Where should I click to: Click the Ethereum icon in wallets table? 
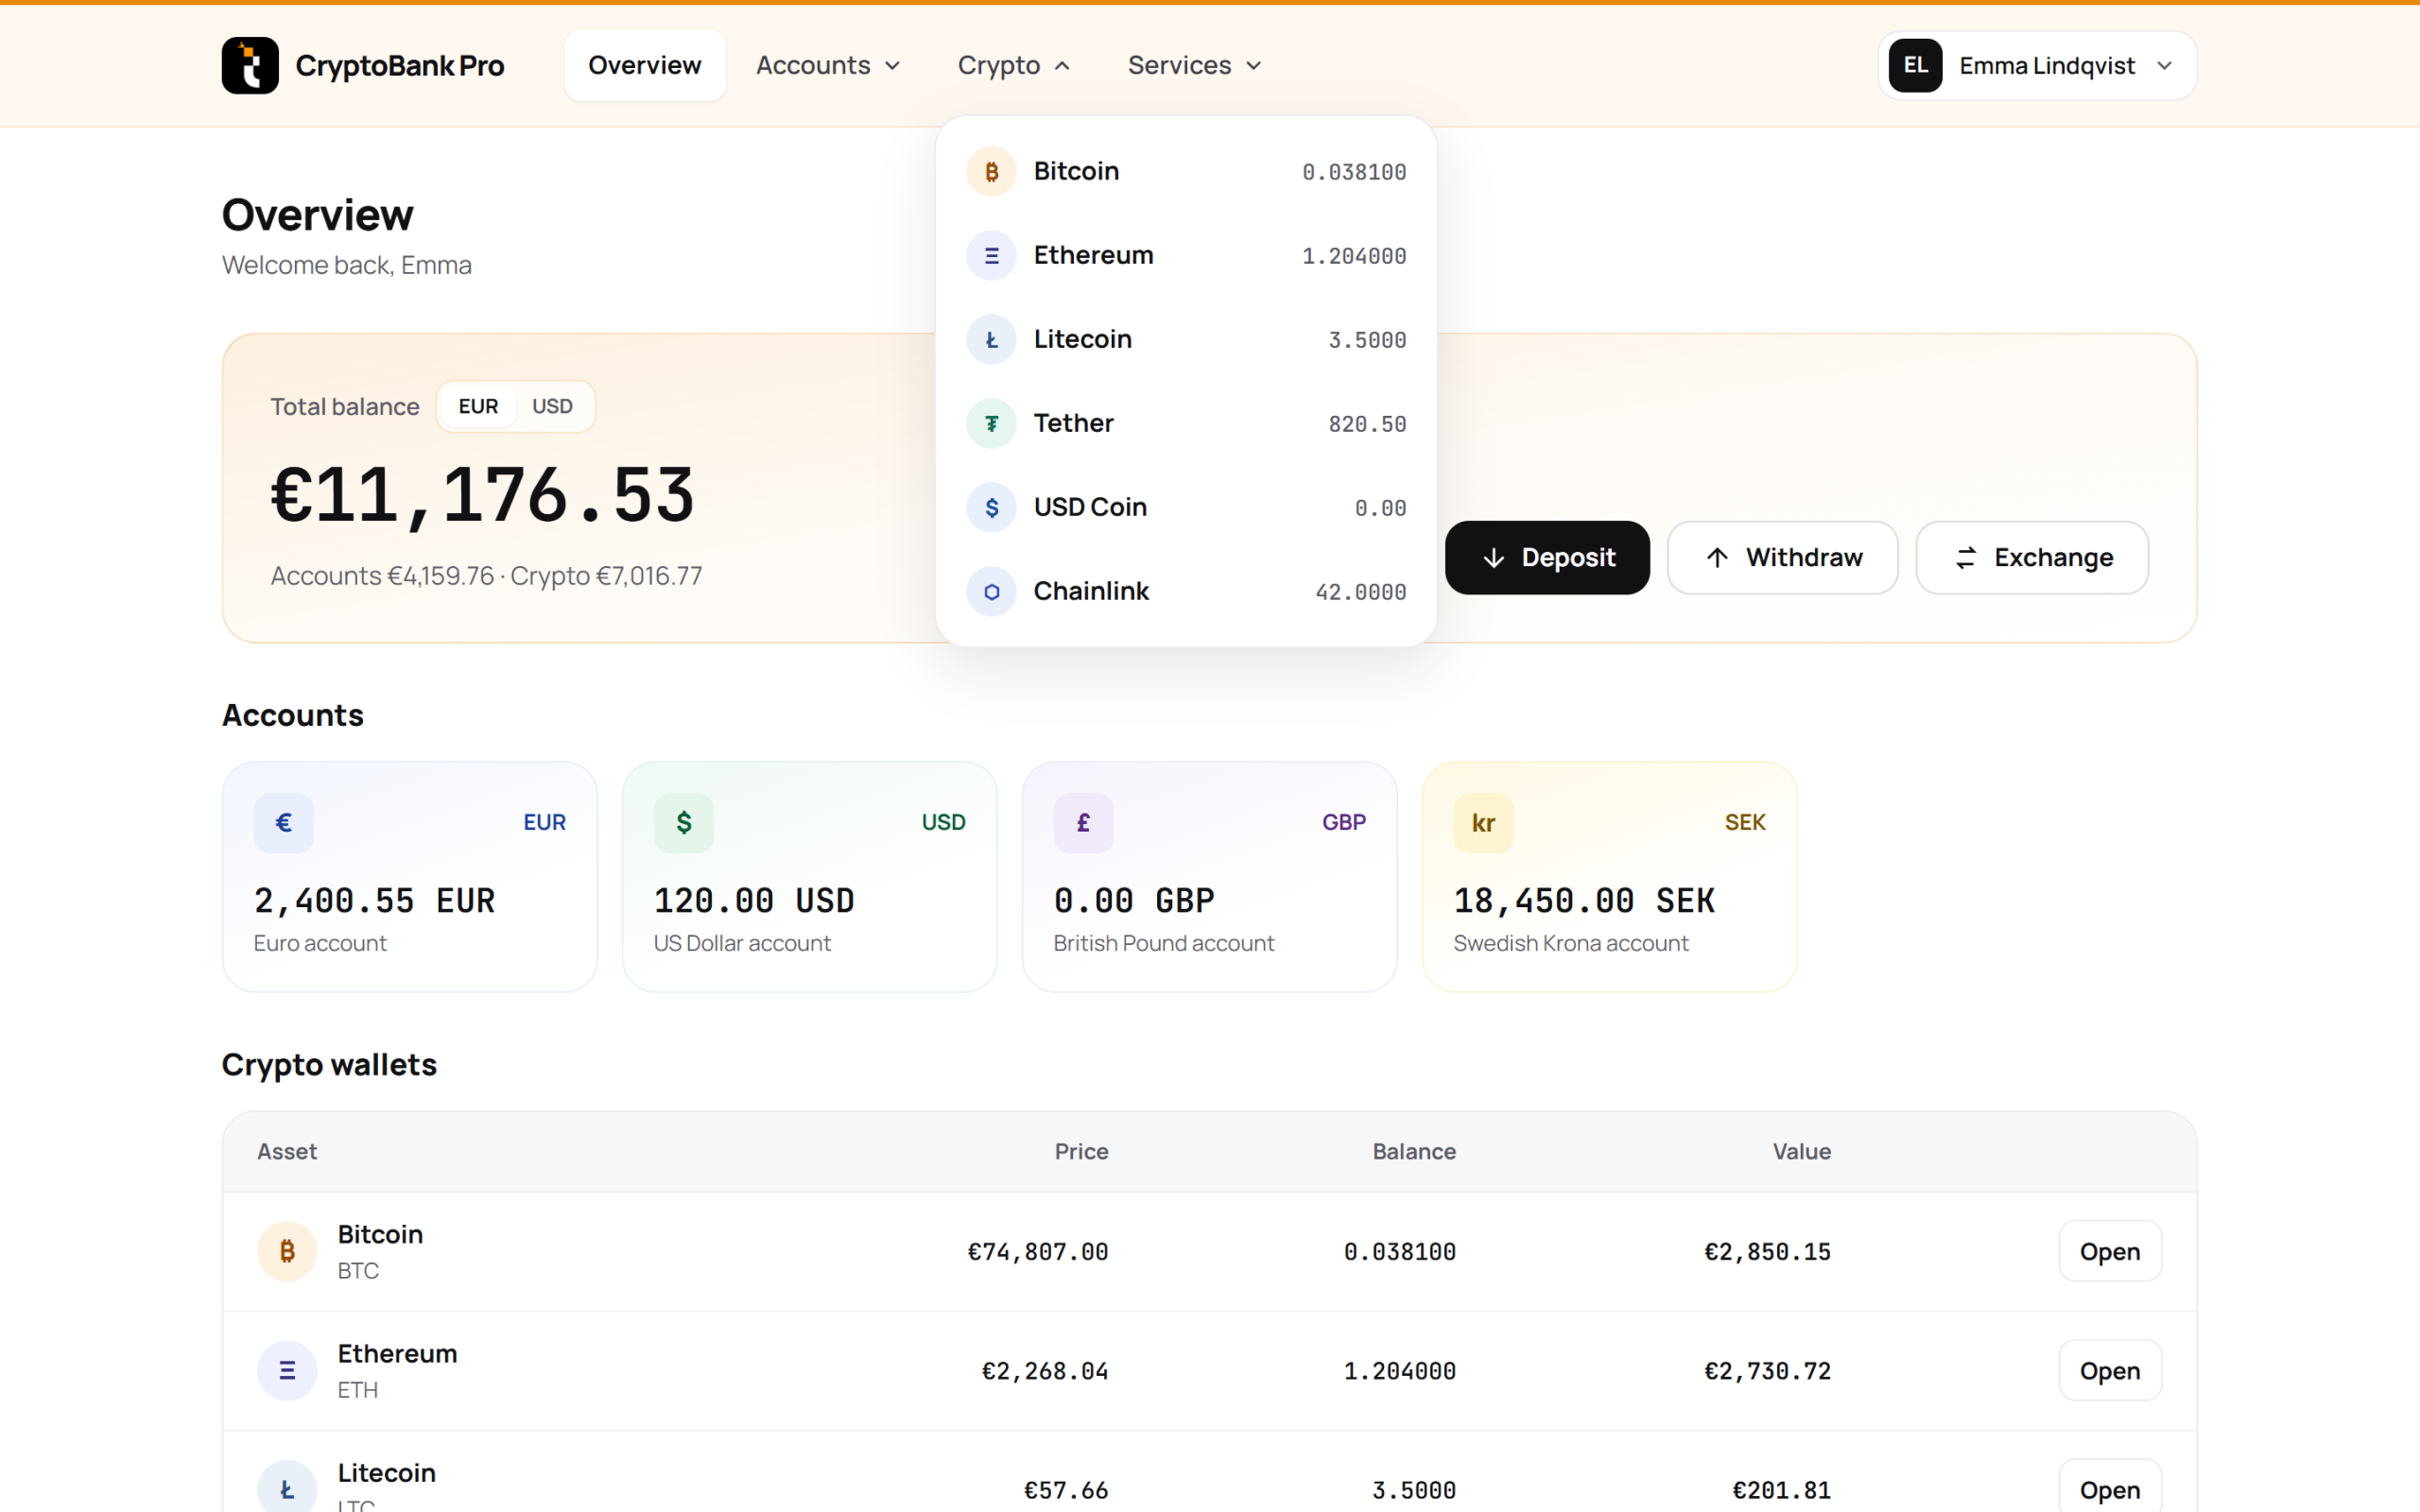(x=287, y=1370)
